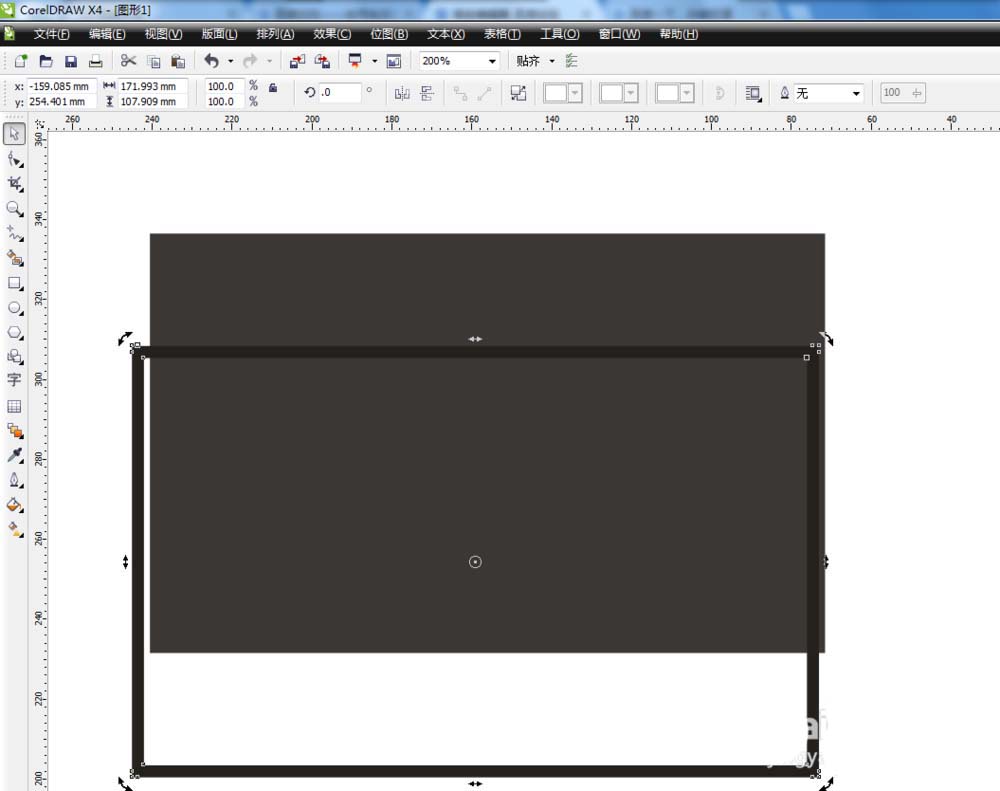Paste from the clipboard
The height and width of the screenshot is (791, 1000).
click(178, 61)
